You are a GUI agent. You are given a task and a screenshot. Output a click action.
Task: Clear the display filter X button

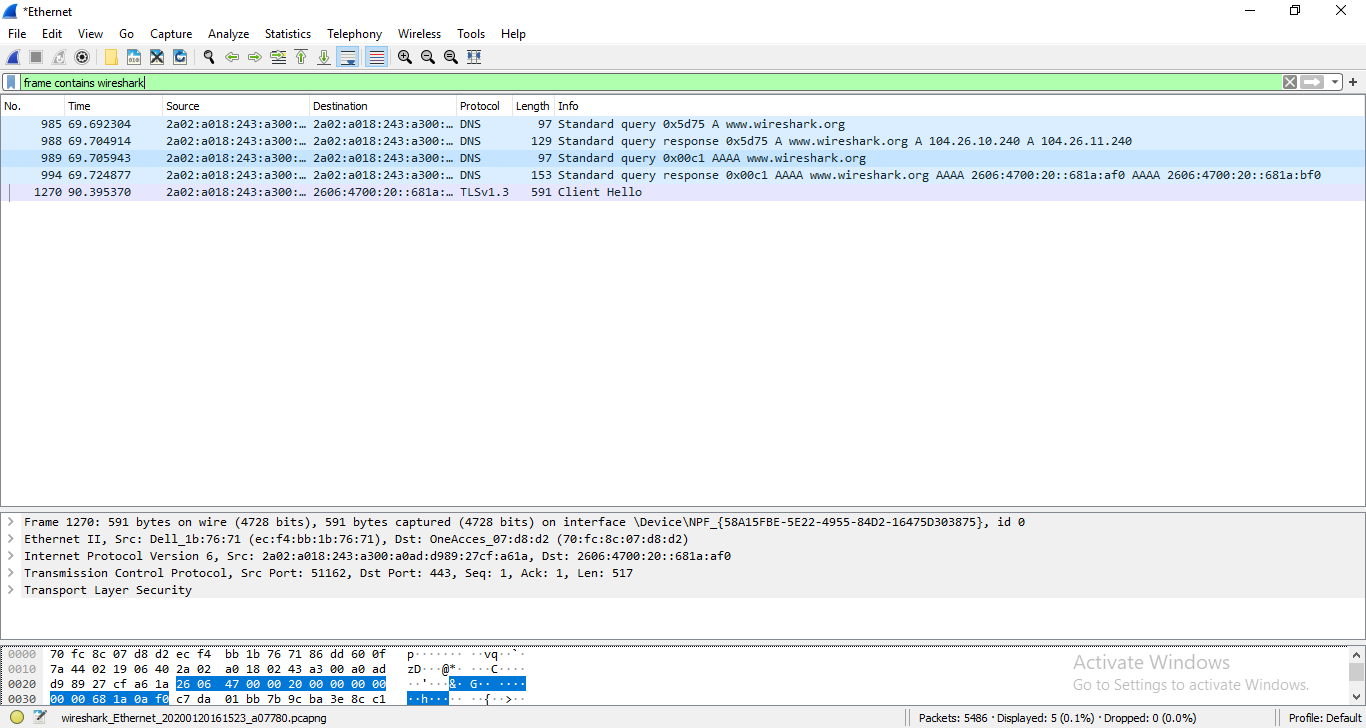(x=1290, y=82)
